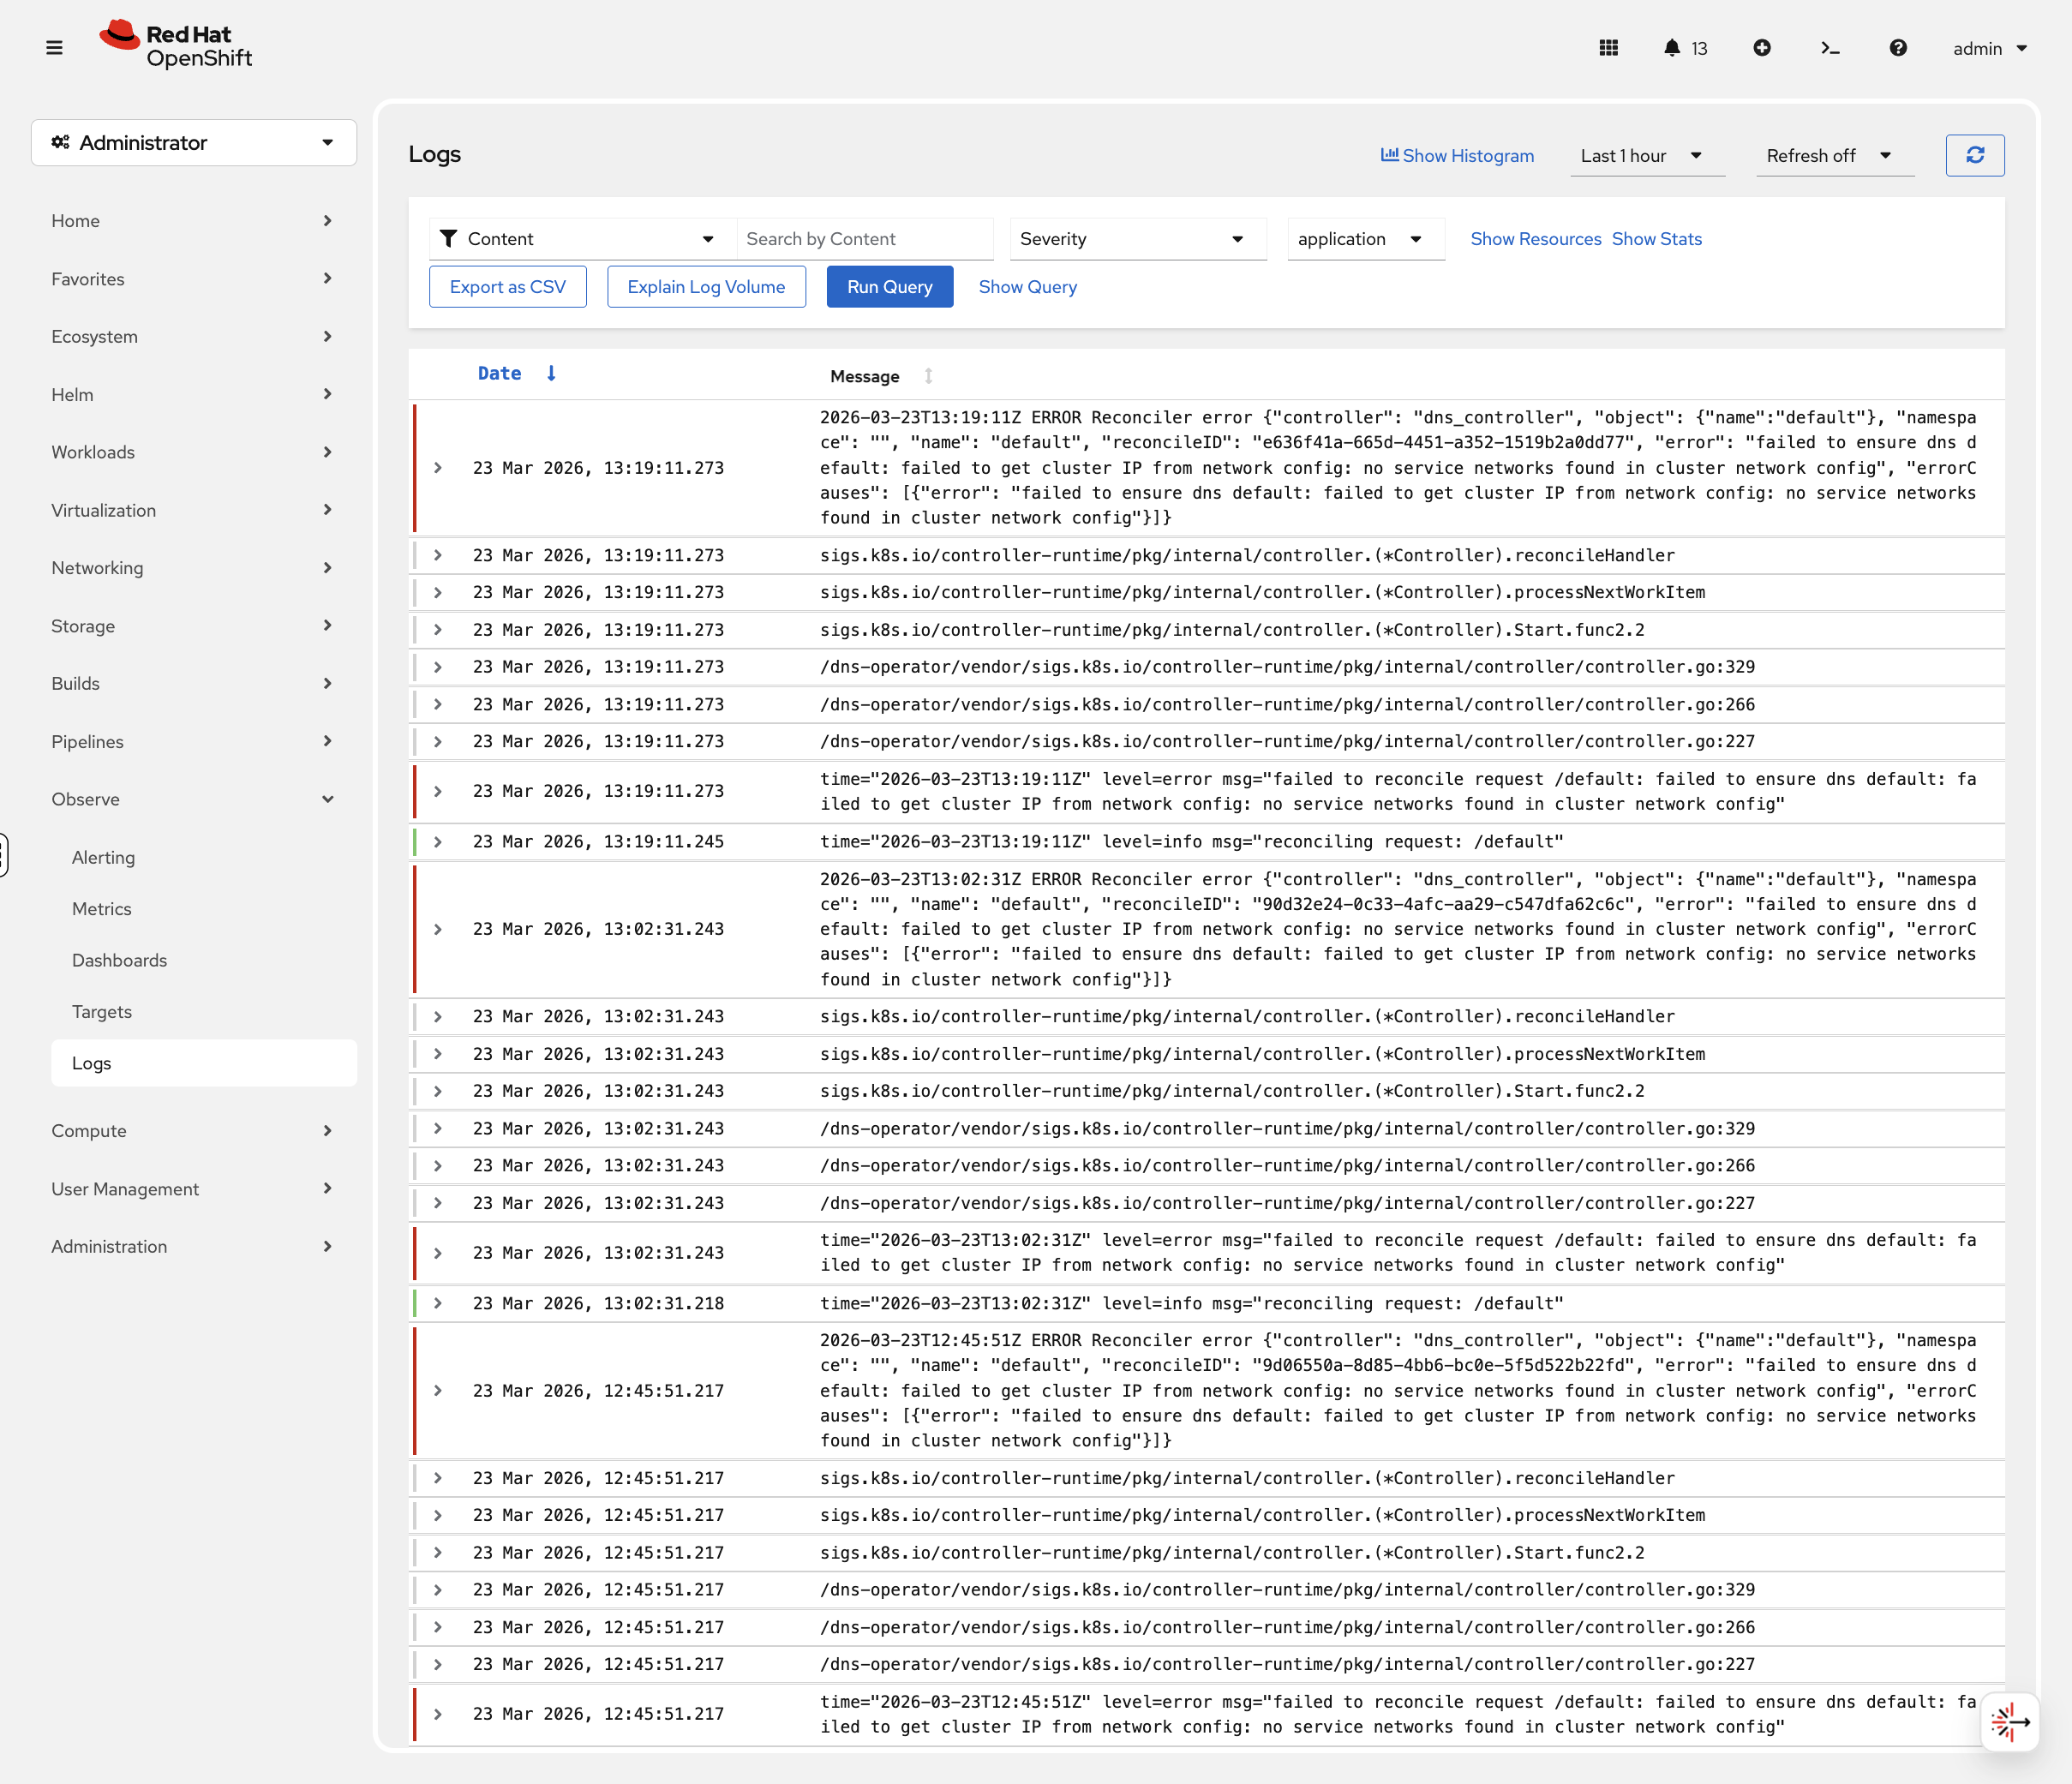Sort the Date column descending arrow
The width and height of the screenshot is (2072, 1784).
[x=551, y=373]
